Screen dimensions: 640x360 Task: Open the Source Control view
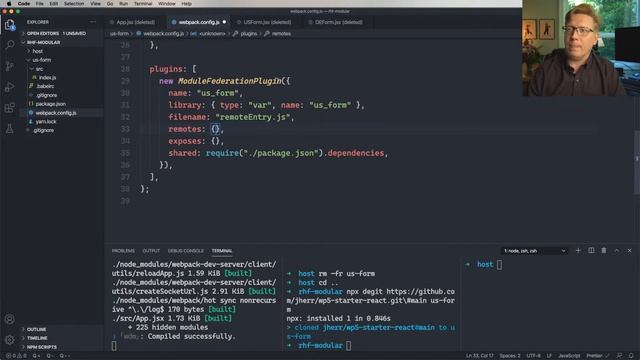click(10, 66)
